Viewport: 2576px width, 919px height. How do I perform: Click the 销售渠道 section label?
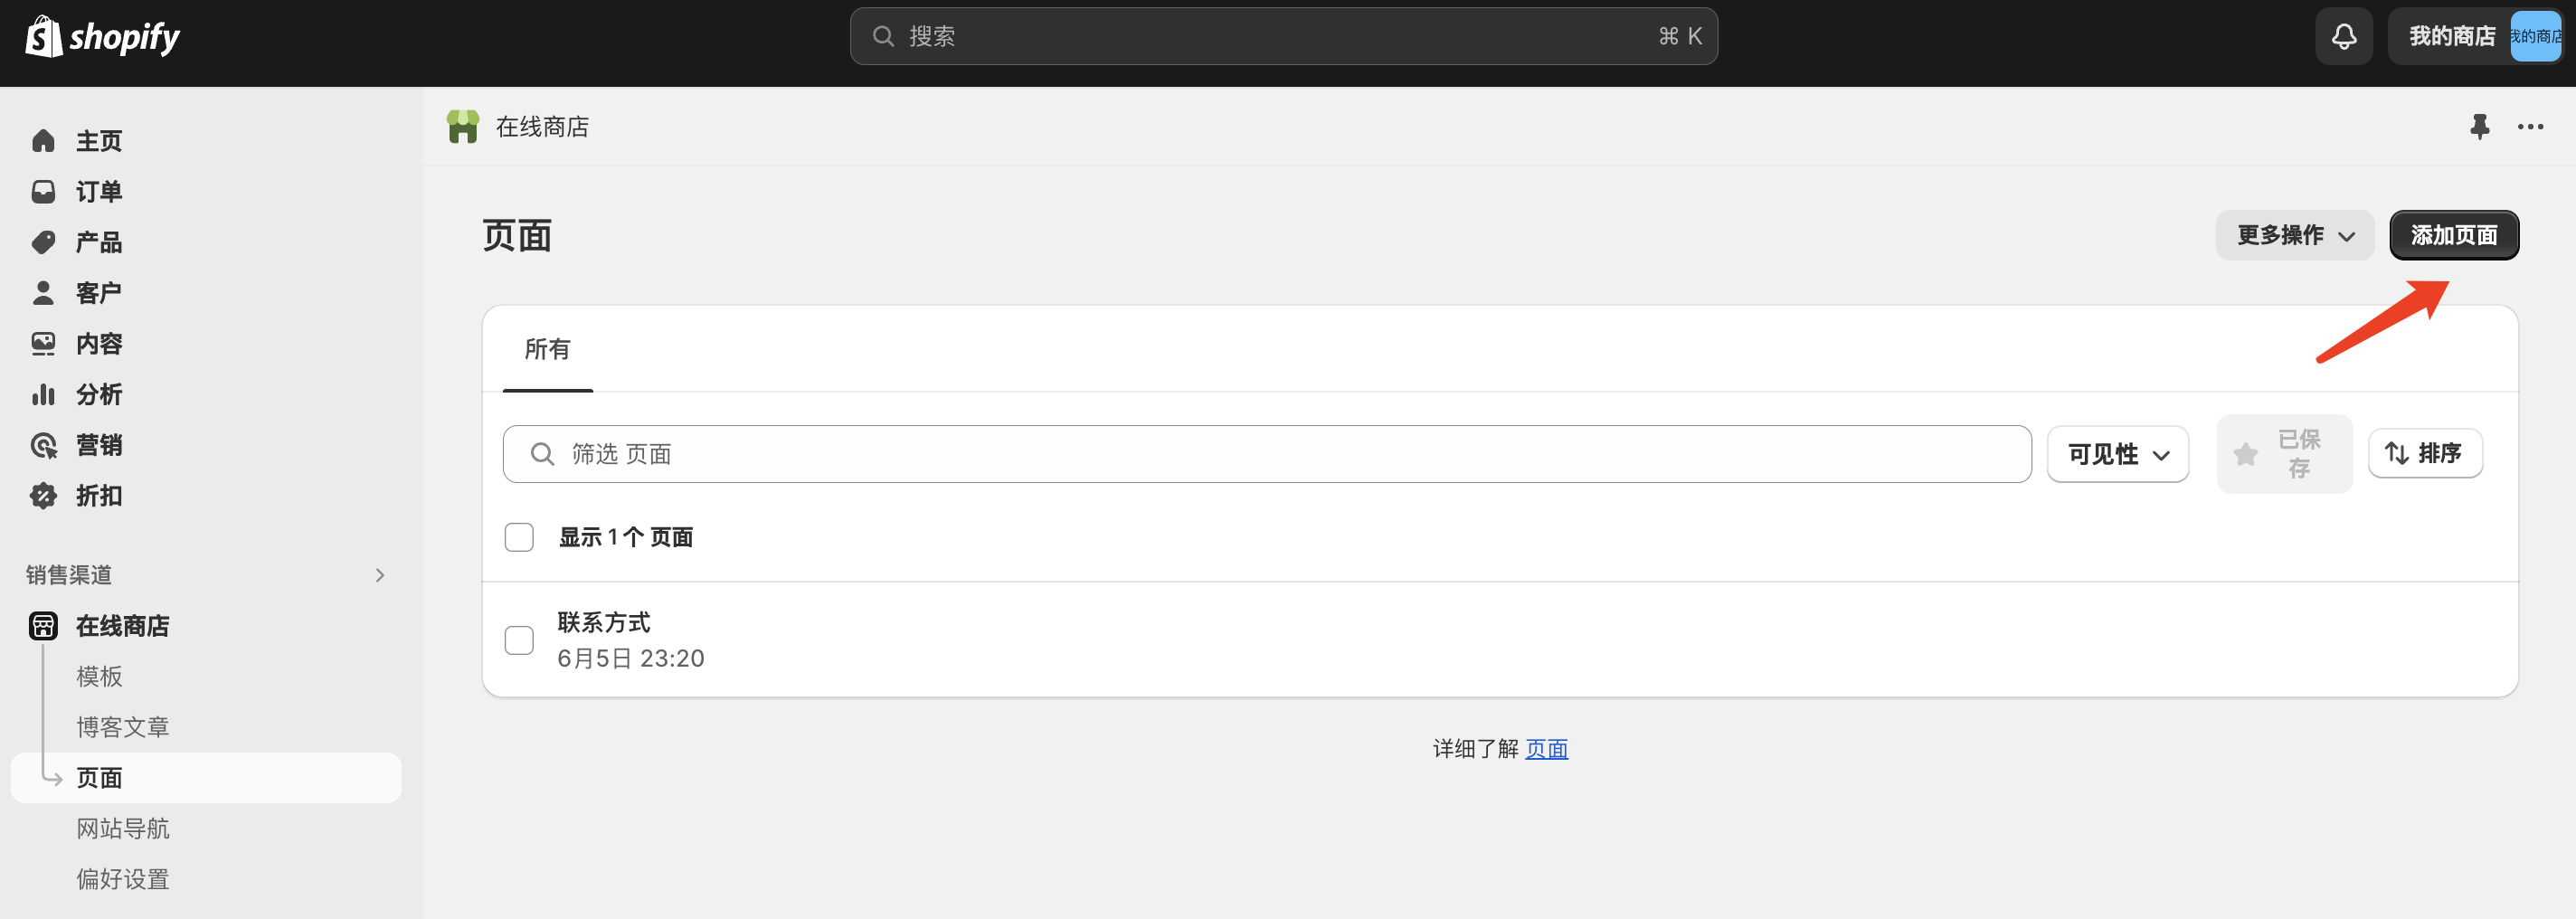point(69,576)
